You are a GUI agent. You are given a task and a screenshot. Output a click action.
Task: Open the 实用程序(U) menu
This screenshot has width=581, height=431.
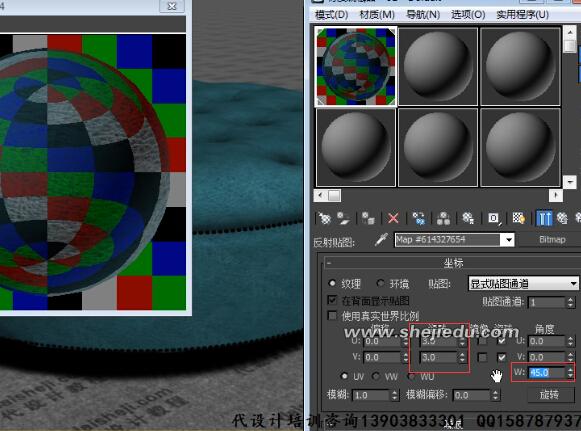click(522, 14)
